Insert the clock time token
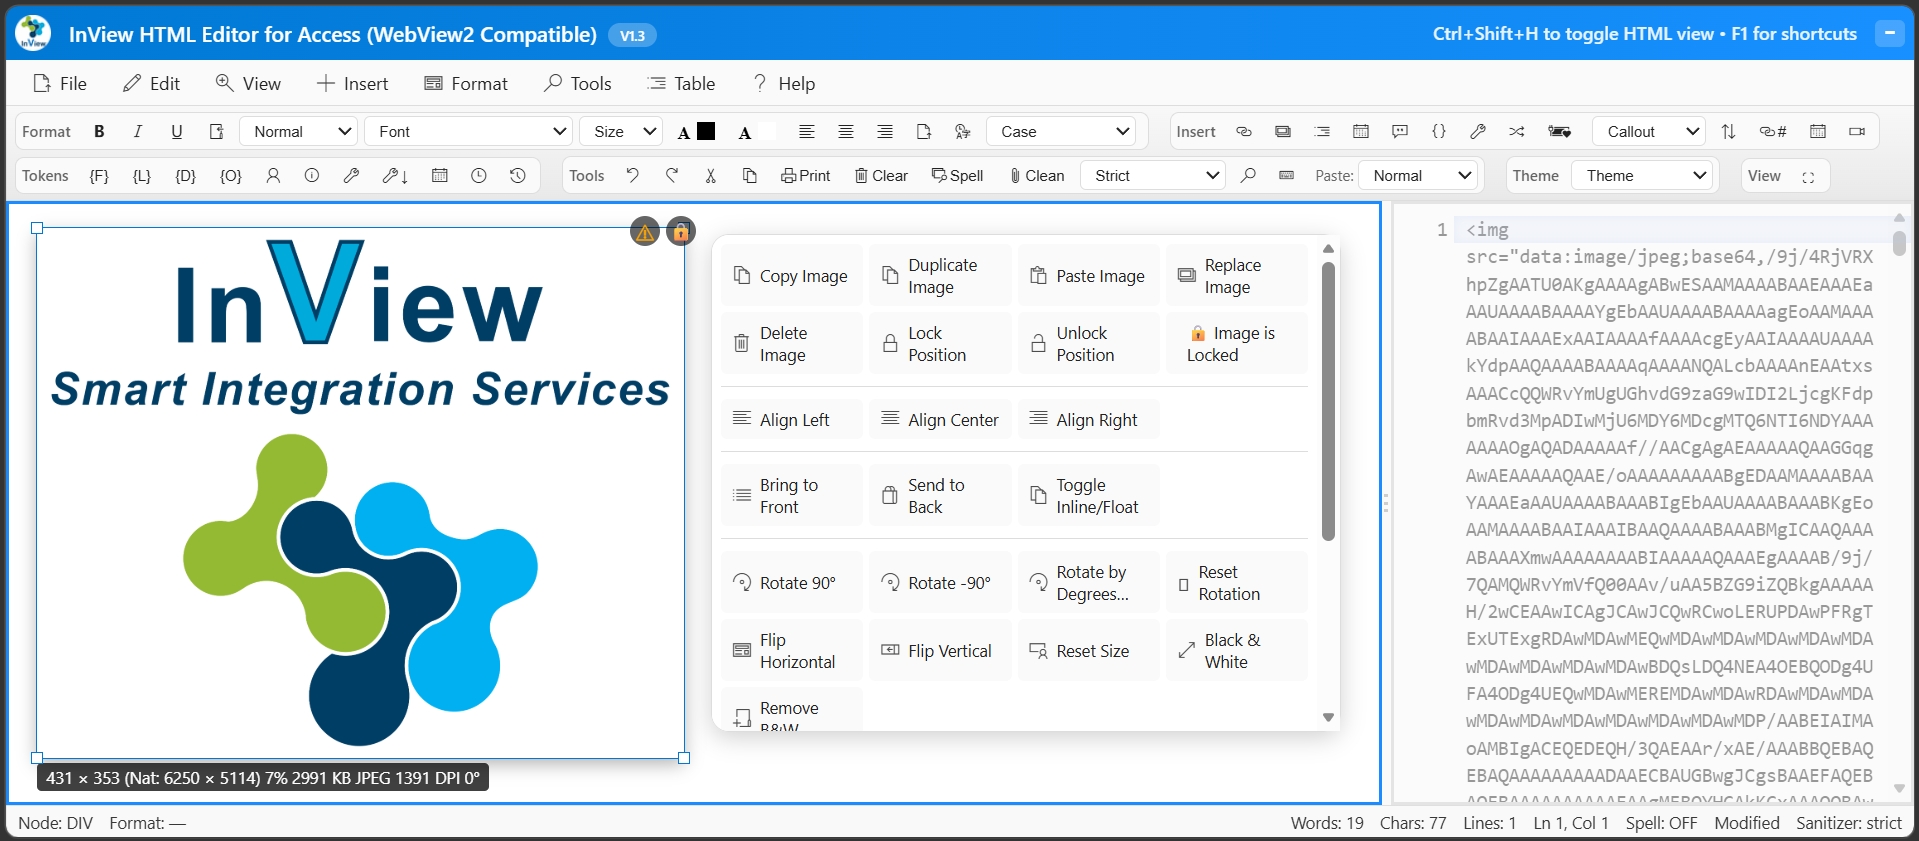 tap(479, 176)
